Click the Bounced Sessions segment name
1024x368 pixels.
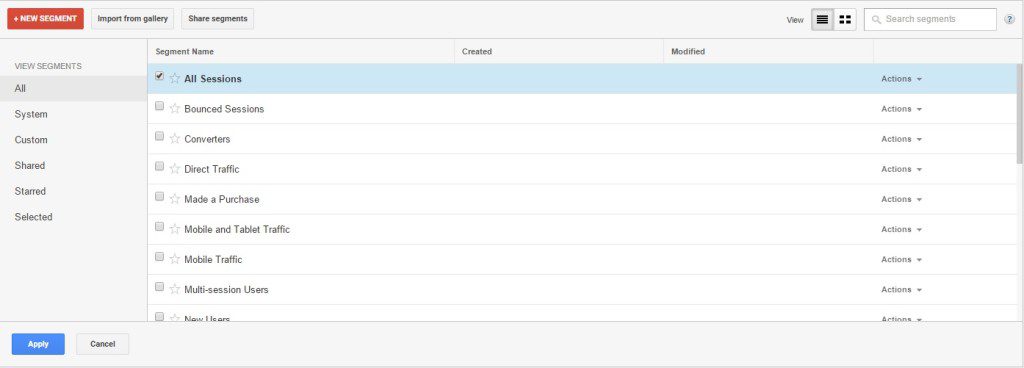224,109
